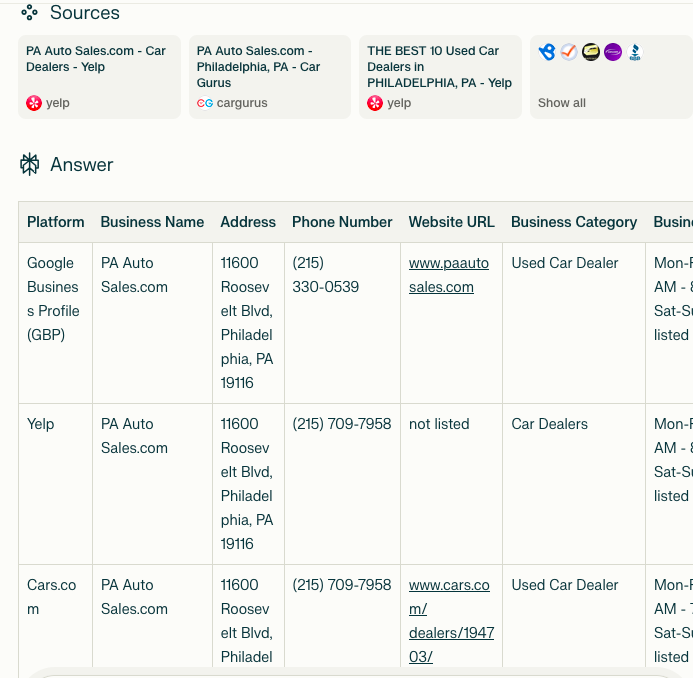
Task: Visit the www.paautosales.com link
Action: click(448, 275)
